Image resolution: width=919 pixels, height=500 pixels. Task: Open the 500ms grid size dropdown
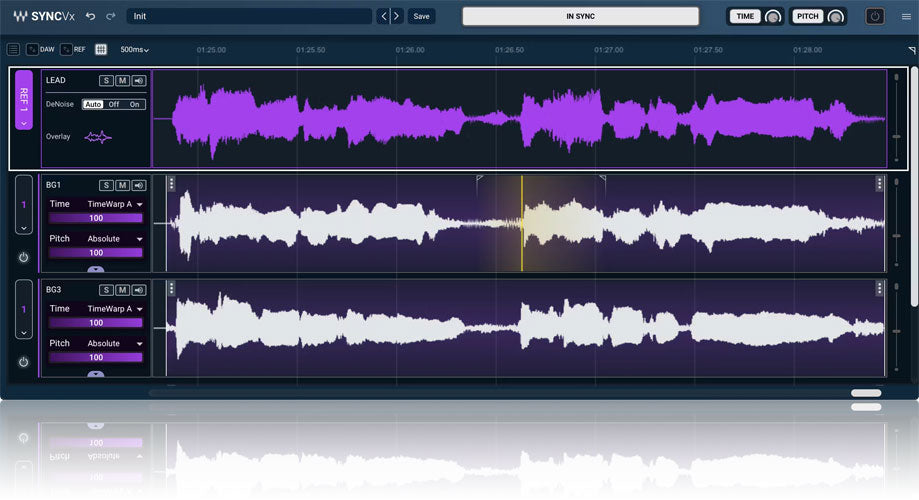(x=134, y=50)
